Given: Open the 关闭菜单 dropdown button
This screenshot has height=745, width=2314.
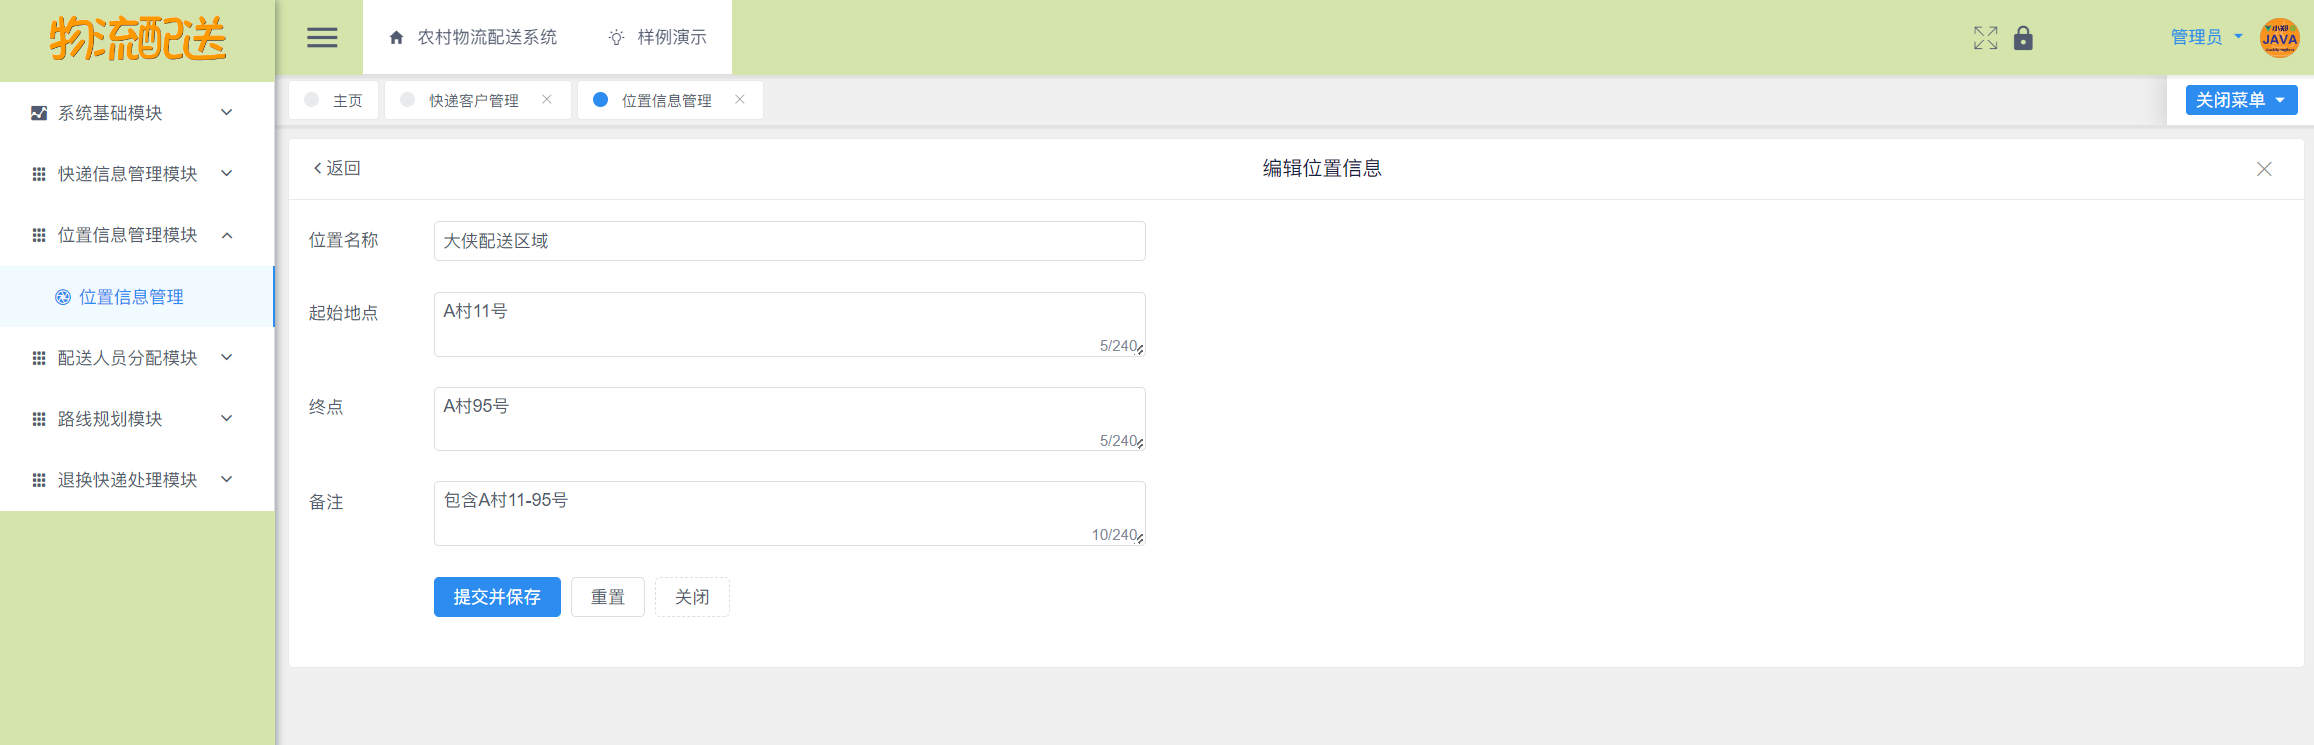Looking at the screenshot, I should [2241, 100].
